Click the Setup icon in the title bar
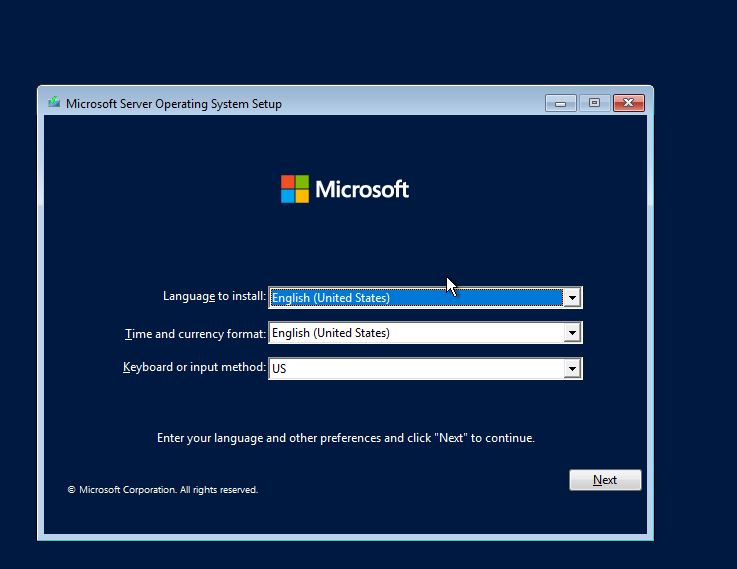This screenshot has width=737, height=569. (54, 103)
